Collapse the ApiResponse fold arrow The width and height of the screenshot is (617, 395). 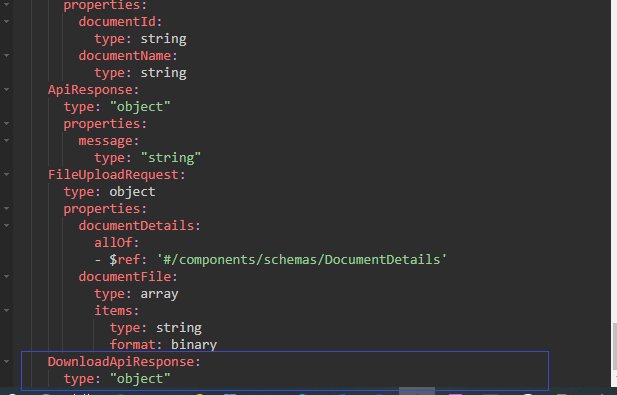point(7,90)
